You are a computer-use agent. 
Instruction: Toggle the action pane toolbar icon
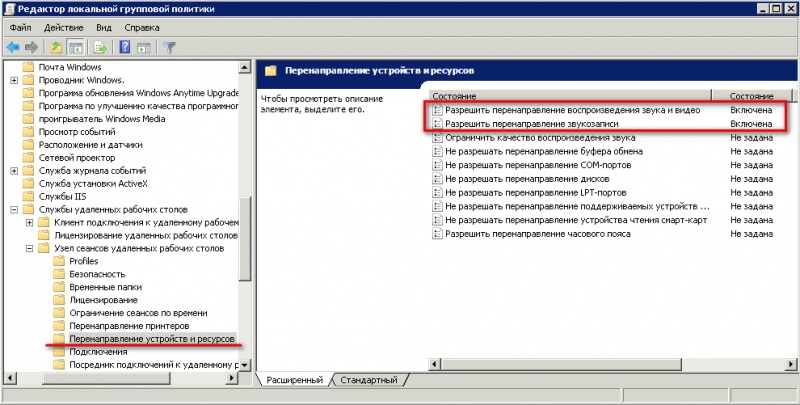(x=143, y=47)
